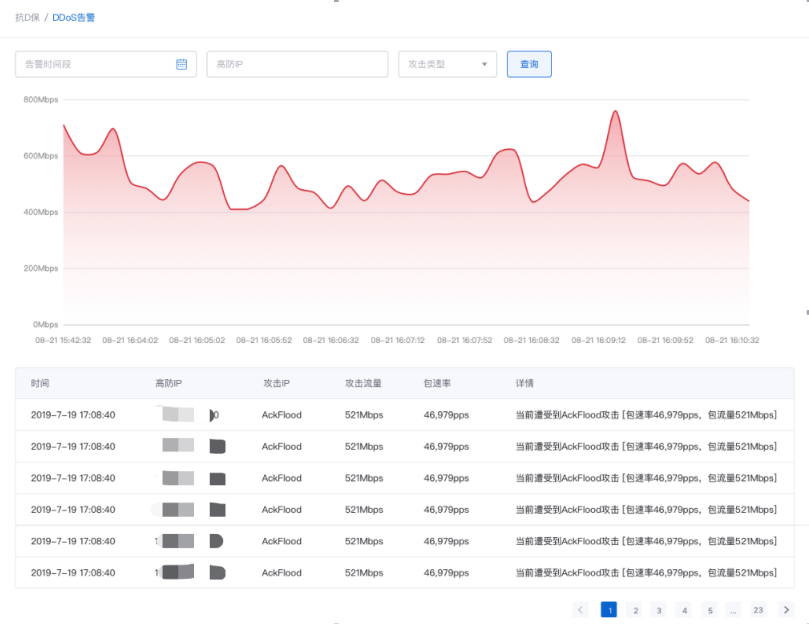
Task: Click the highest peak on traffic chart
Action: [615, 111]
